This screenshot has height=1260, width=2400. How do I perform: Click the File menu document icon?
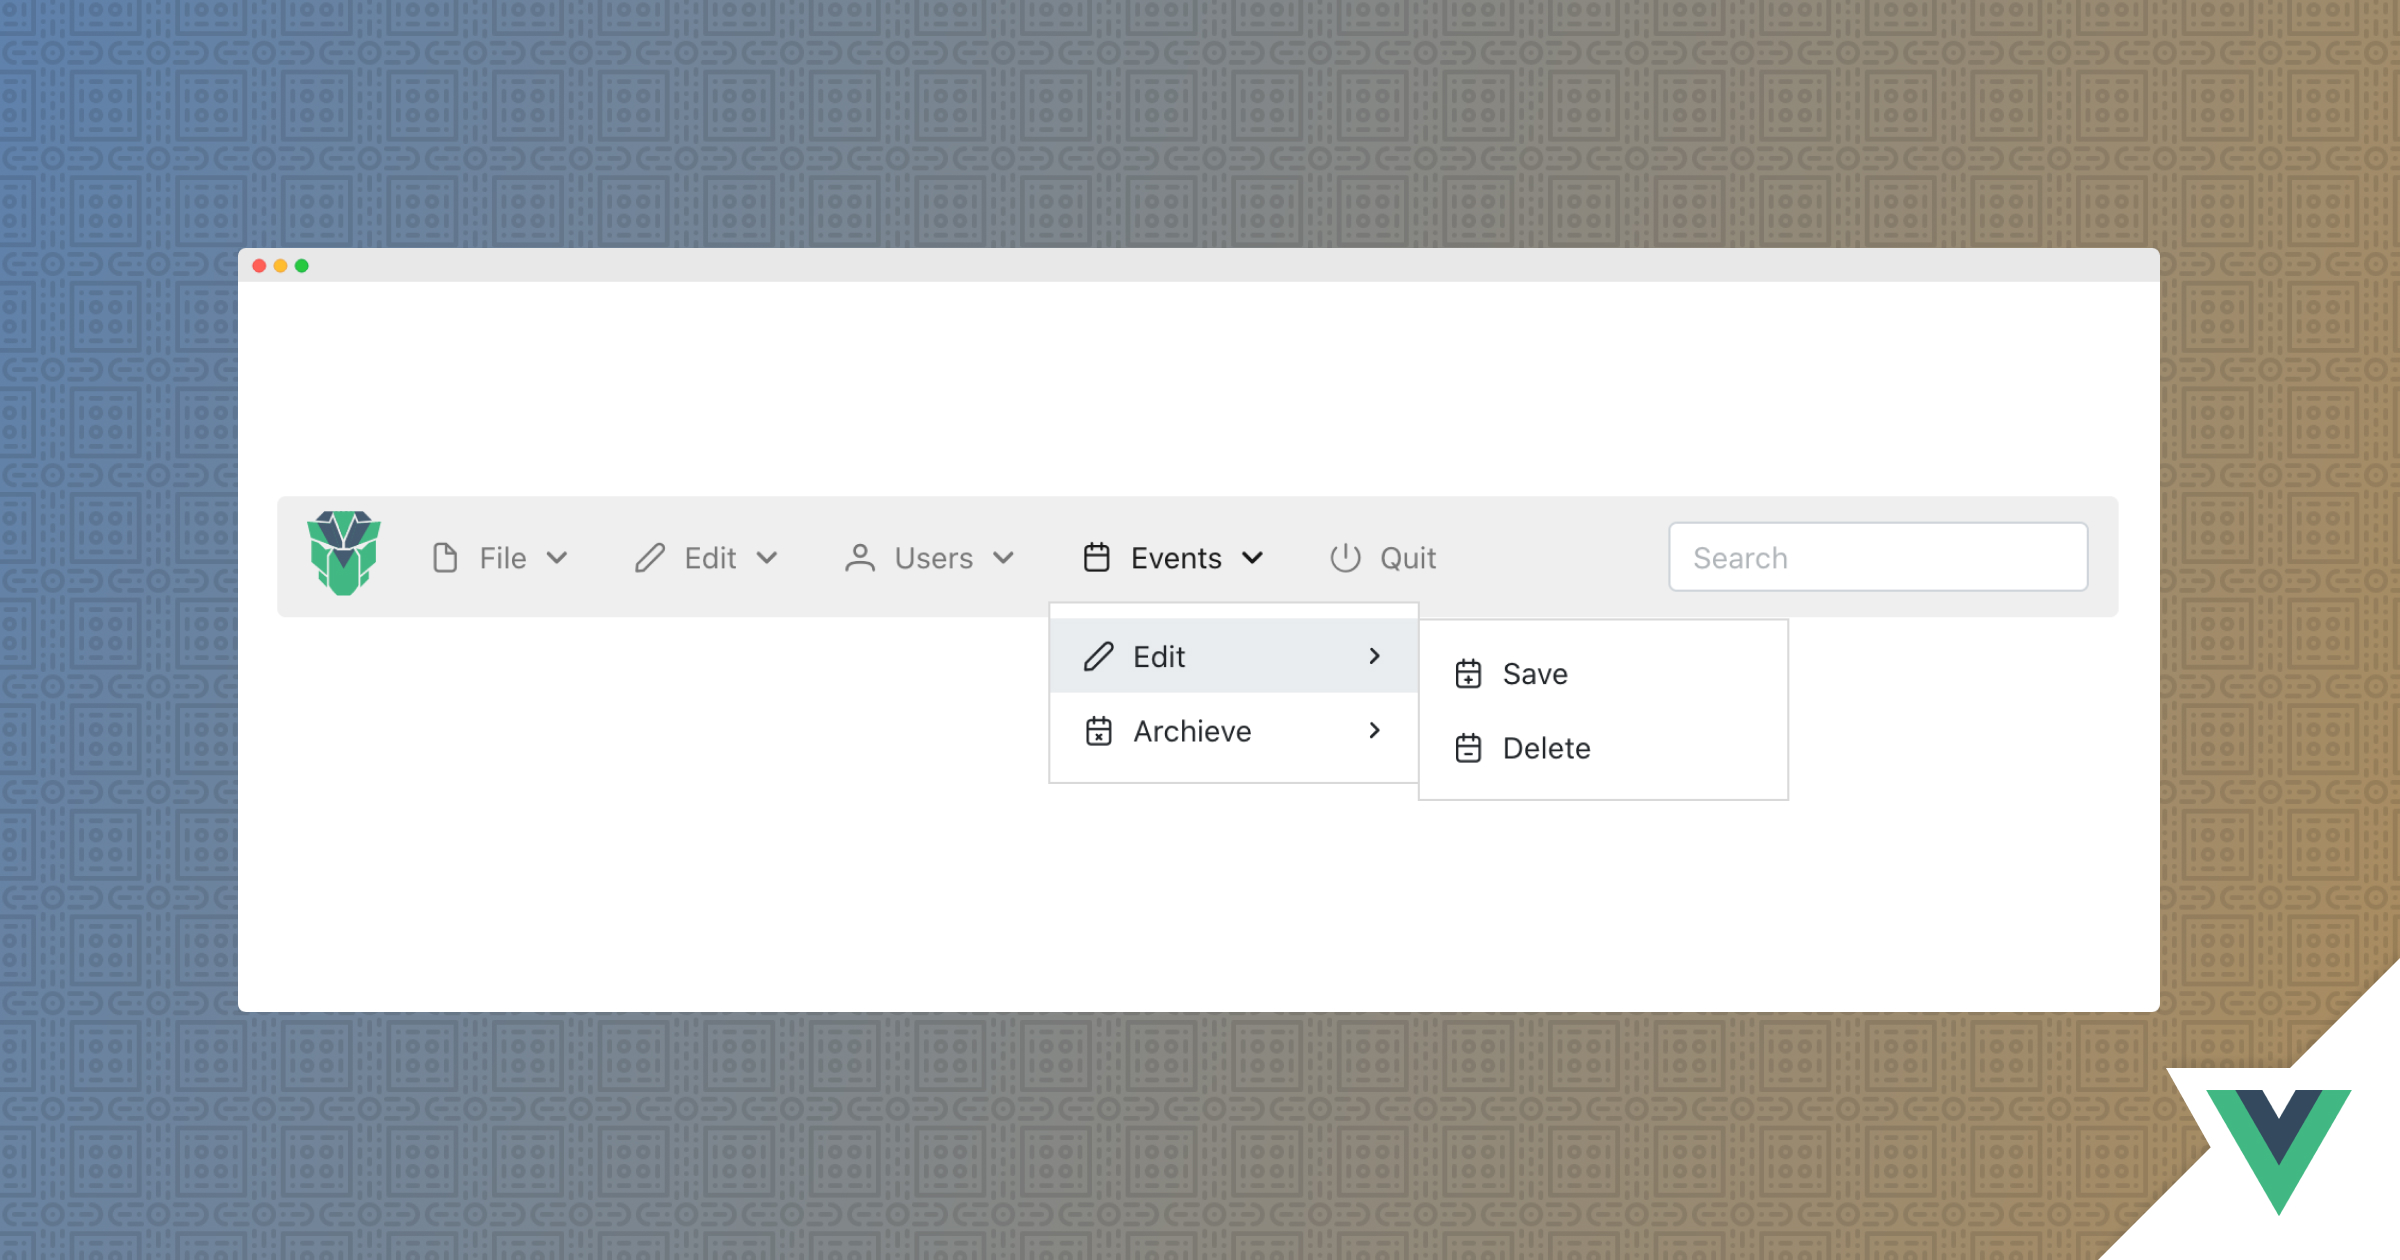pos(446,557)
